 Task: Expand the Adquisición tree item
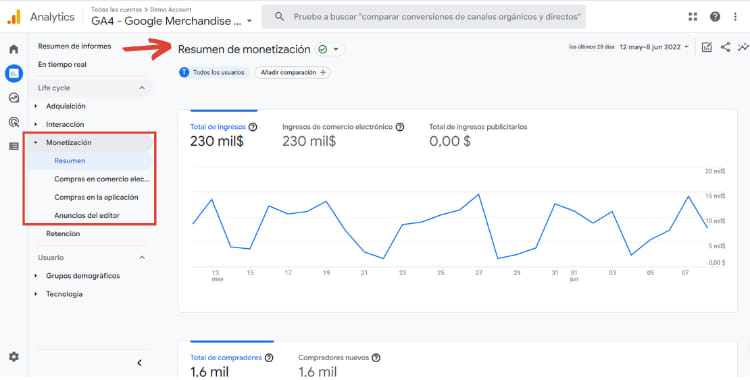tap(36, 106)
